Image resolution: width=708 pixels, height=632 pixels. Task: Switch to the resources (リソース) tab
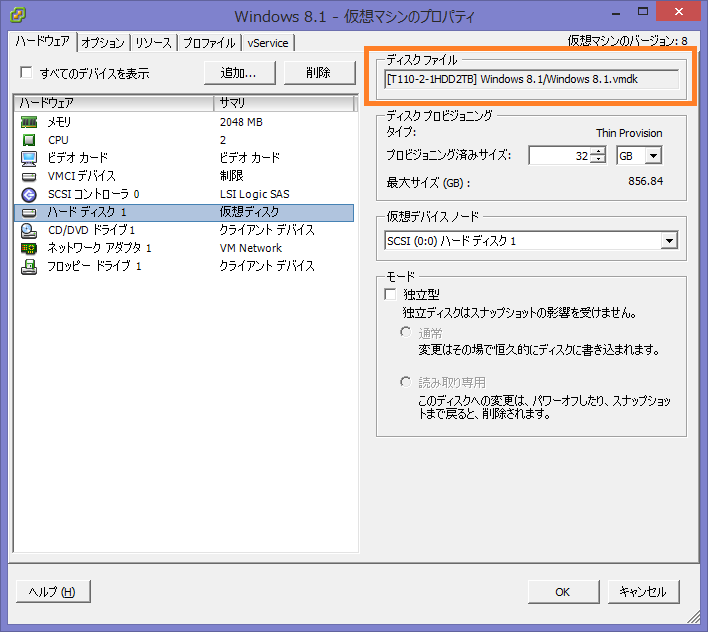coord(154,43)
